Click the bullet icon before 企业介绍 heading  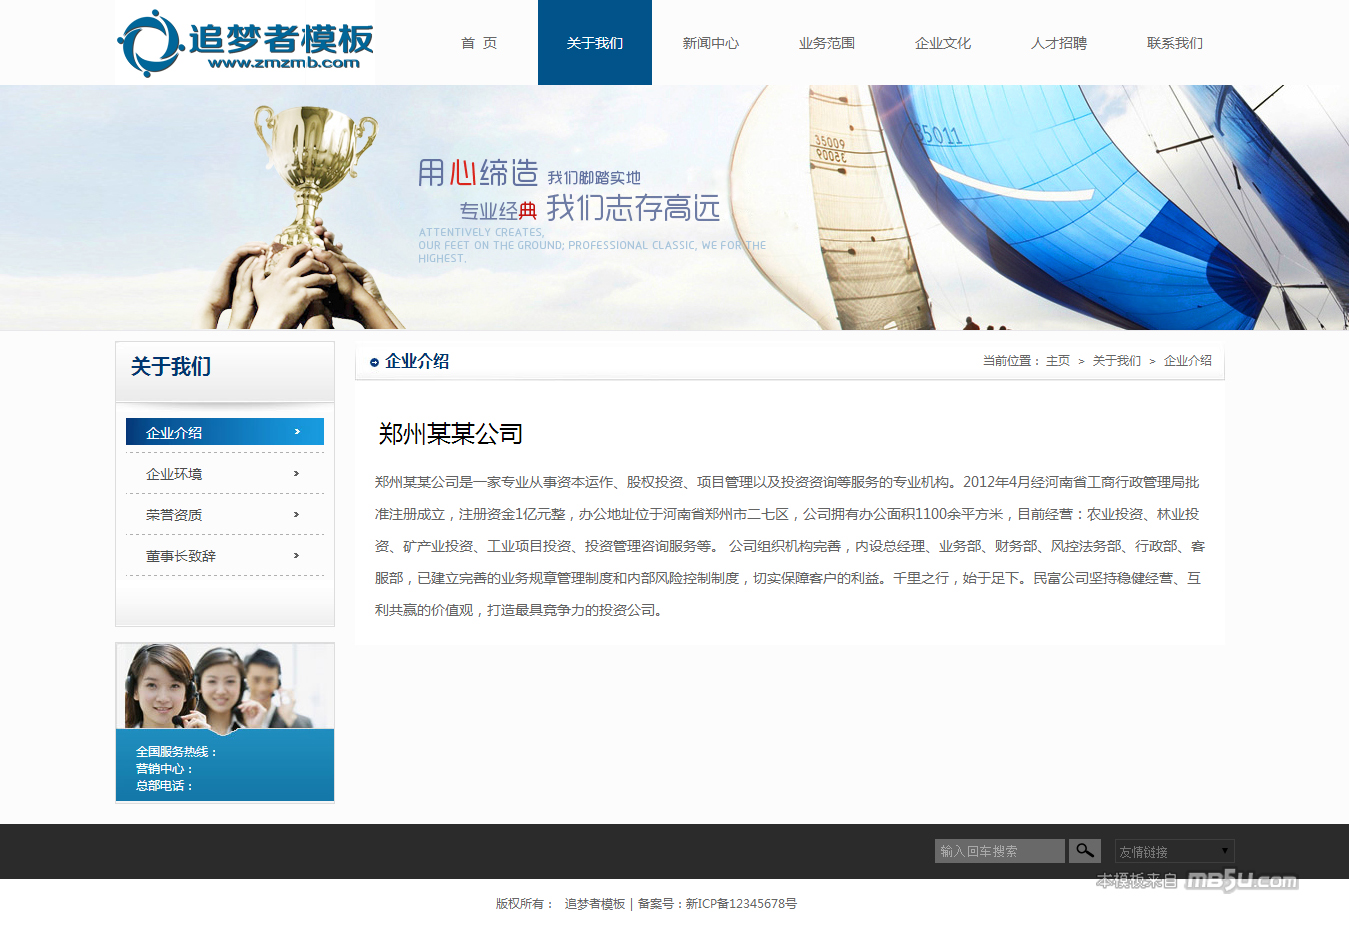[374, 362]
